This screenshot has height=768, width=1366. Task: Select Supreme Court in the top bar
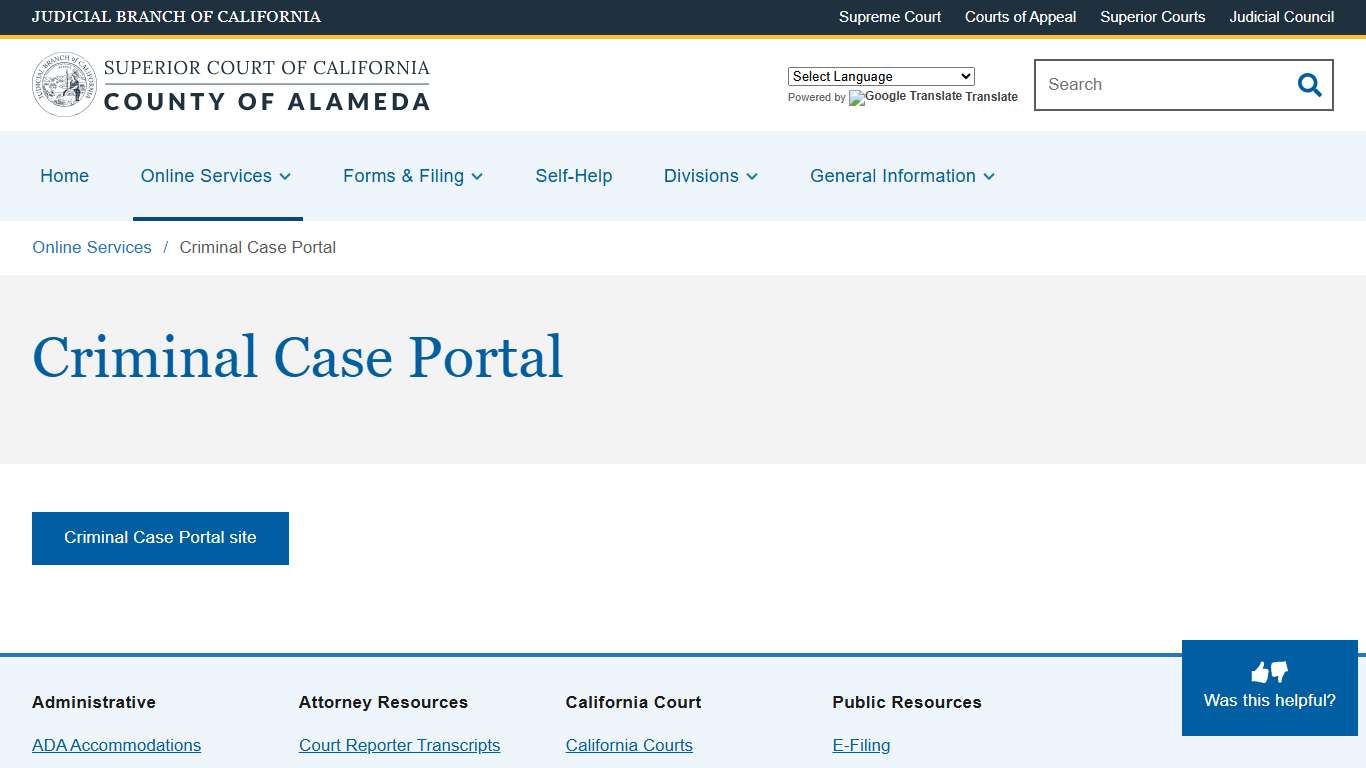889,17
